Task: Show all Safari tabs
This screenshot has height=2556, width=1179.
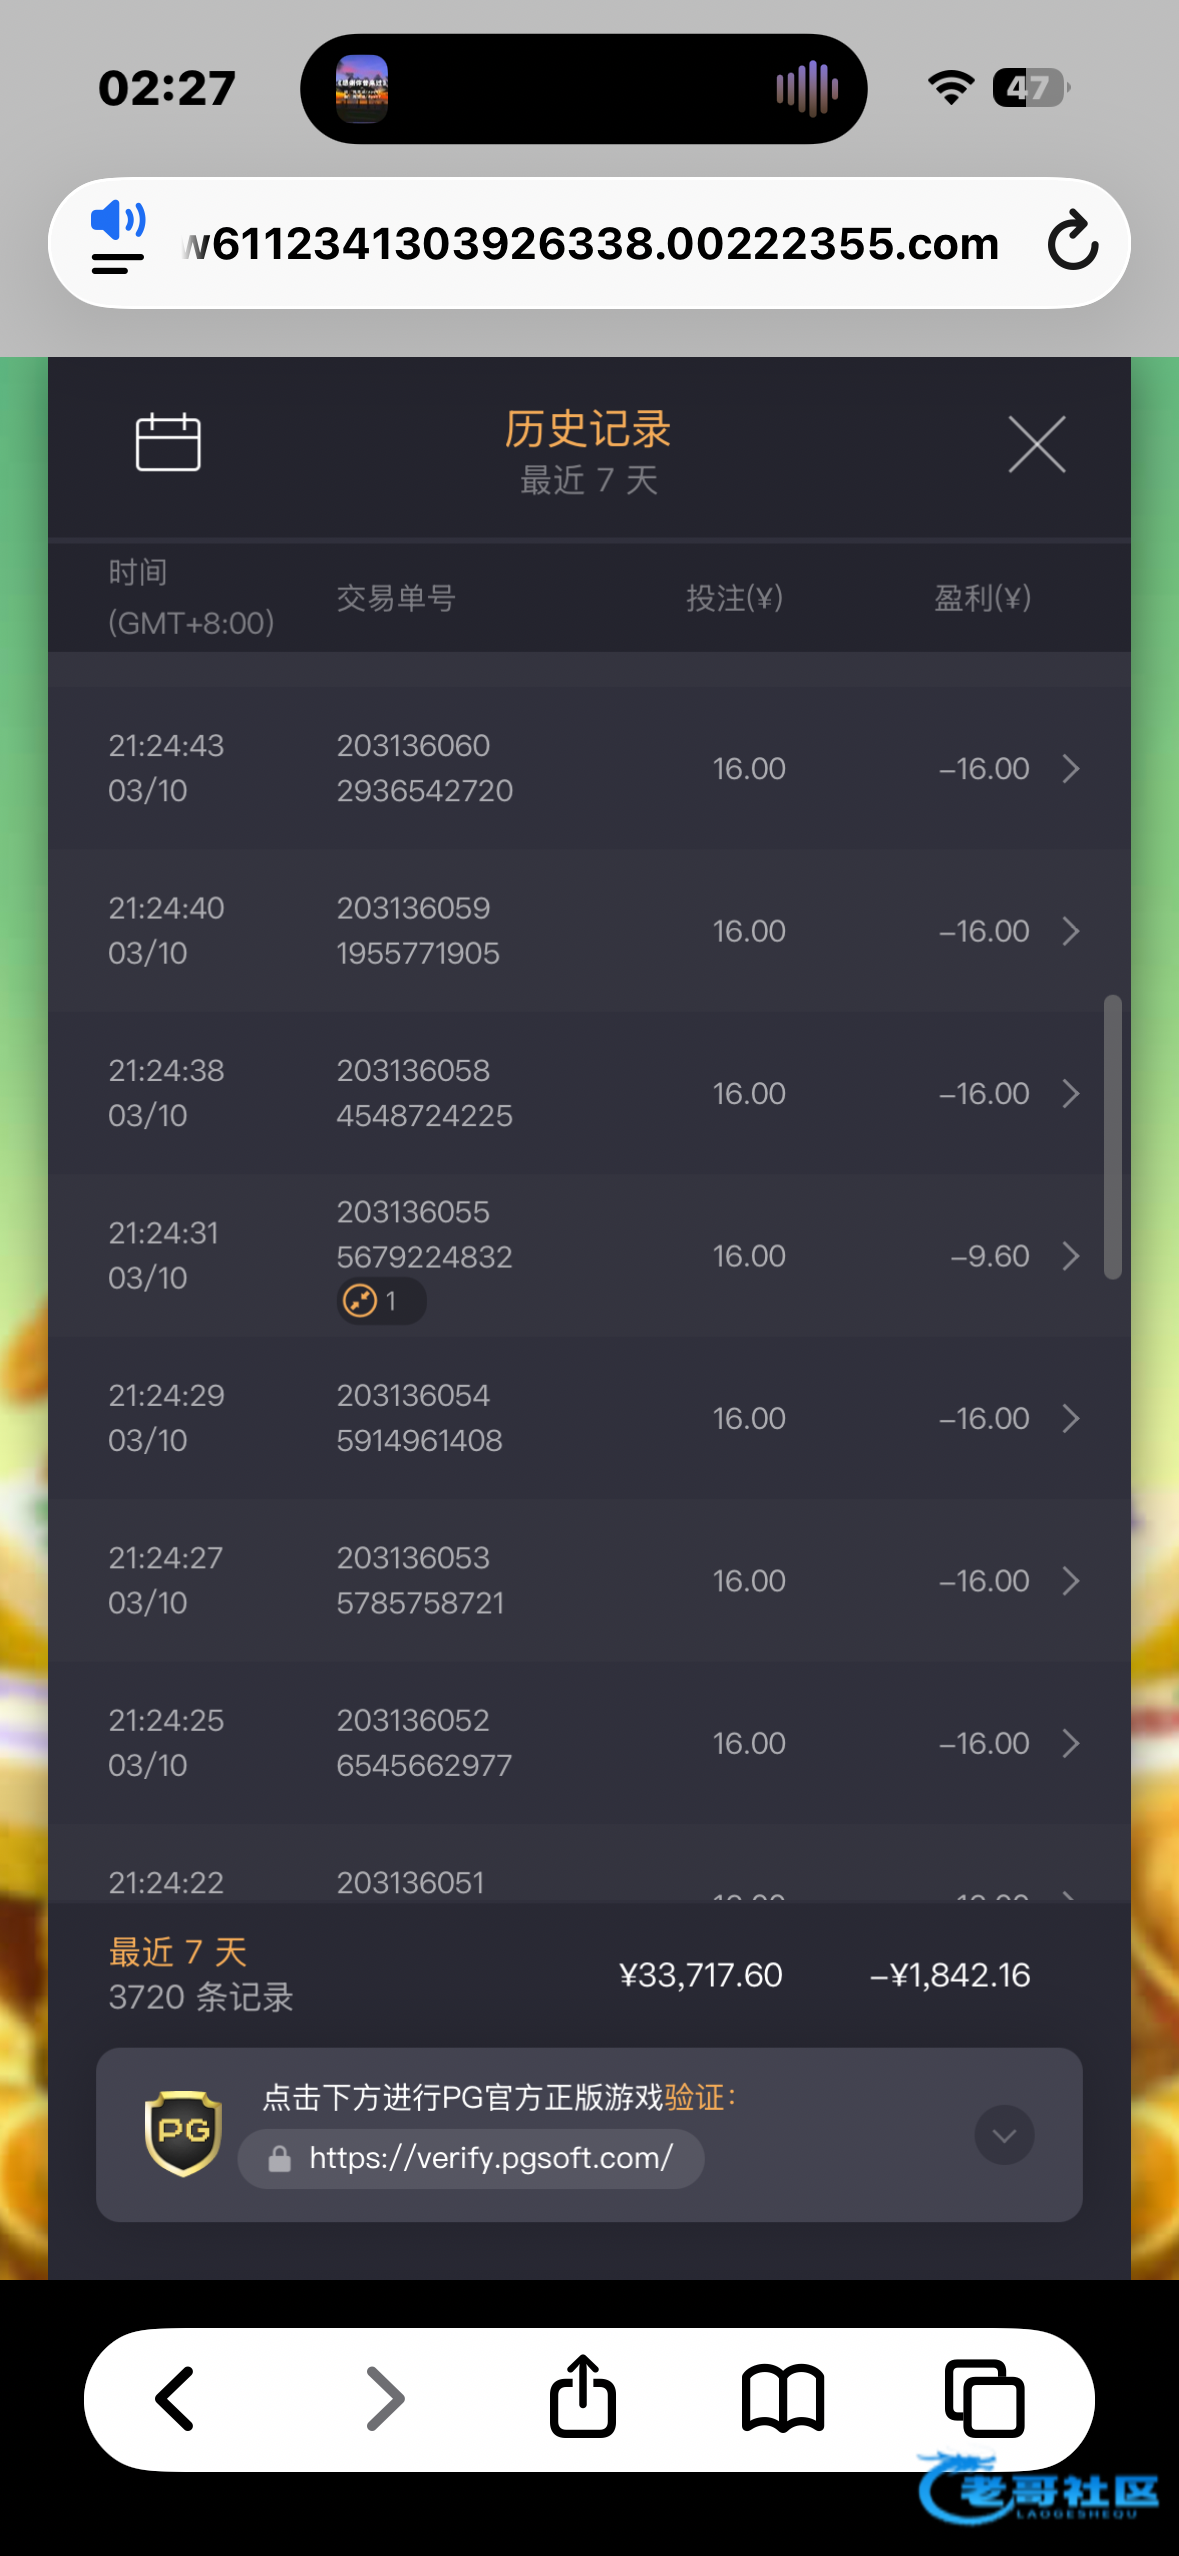Action: click(984, 2398)
